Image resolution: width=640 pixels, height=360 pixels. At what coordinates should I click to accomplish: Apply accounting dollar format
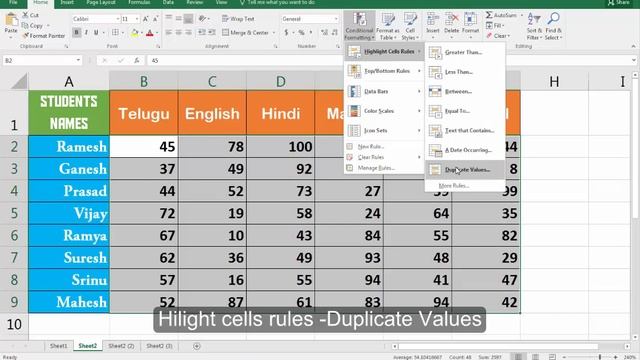click(x=286, y=32)
